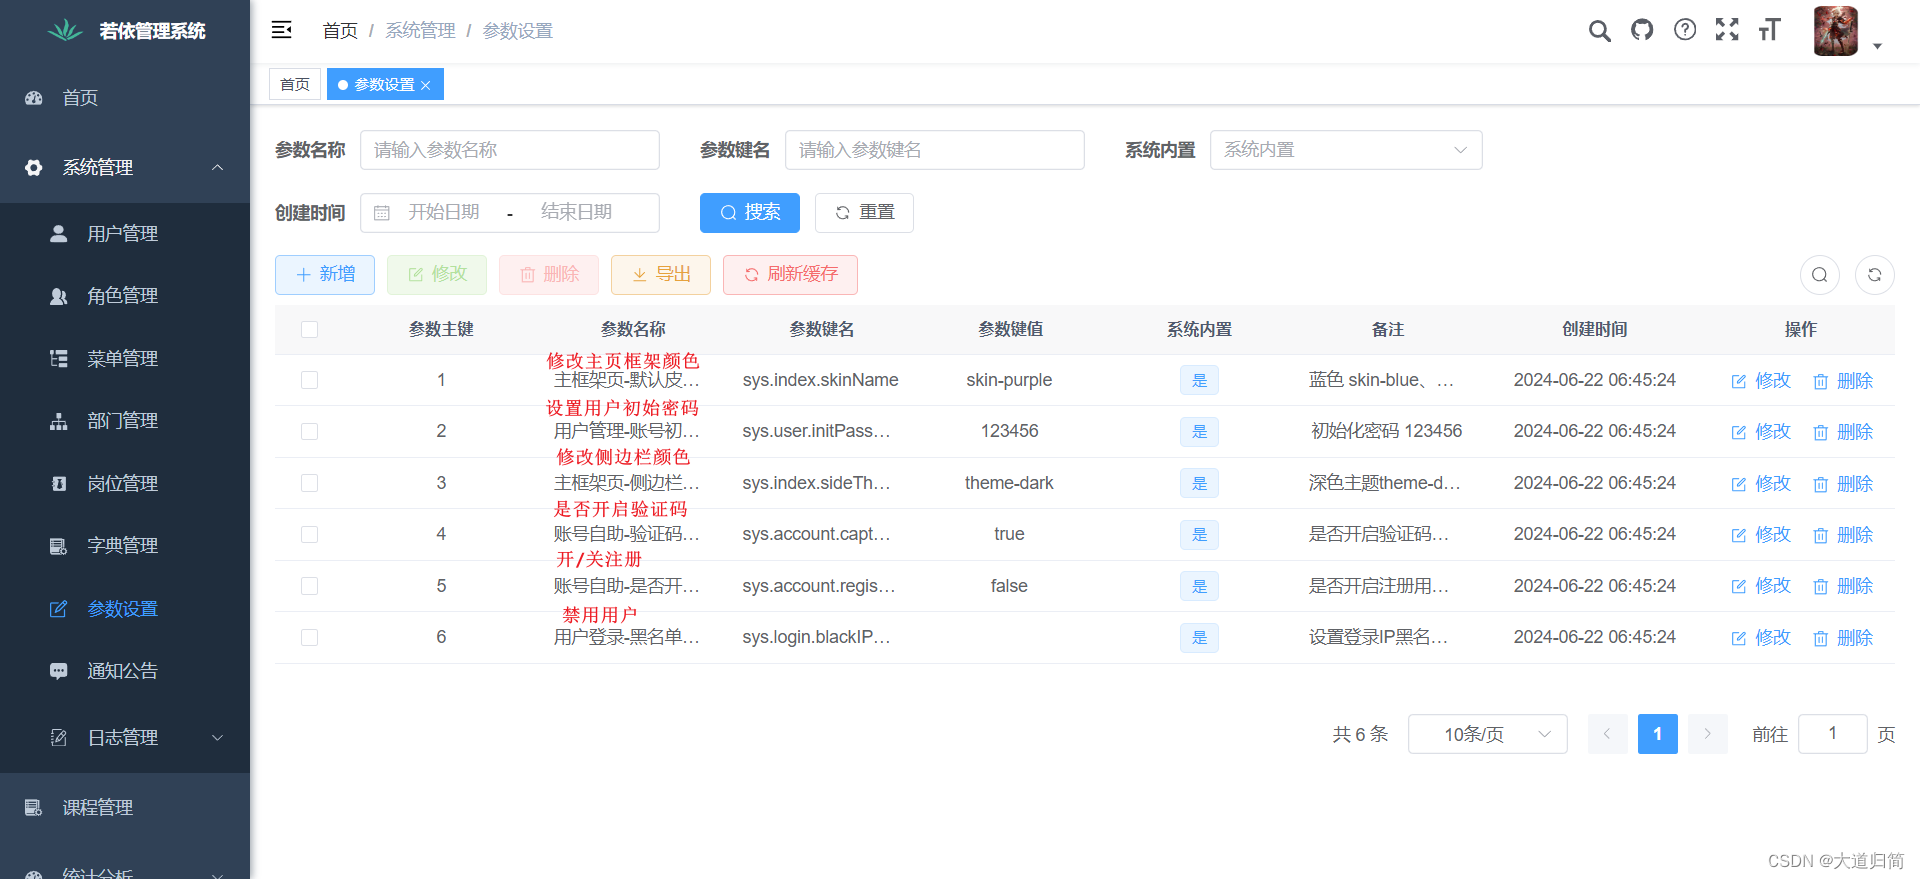Image resolution: width=1920 pixels, height=879 pixels.
Task: Click the 导出 button
Action: [661, 275]
